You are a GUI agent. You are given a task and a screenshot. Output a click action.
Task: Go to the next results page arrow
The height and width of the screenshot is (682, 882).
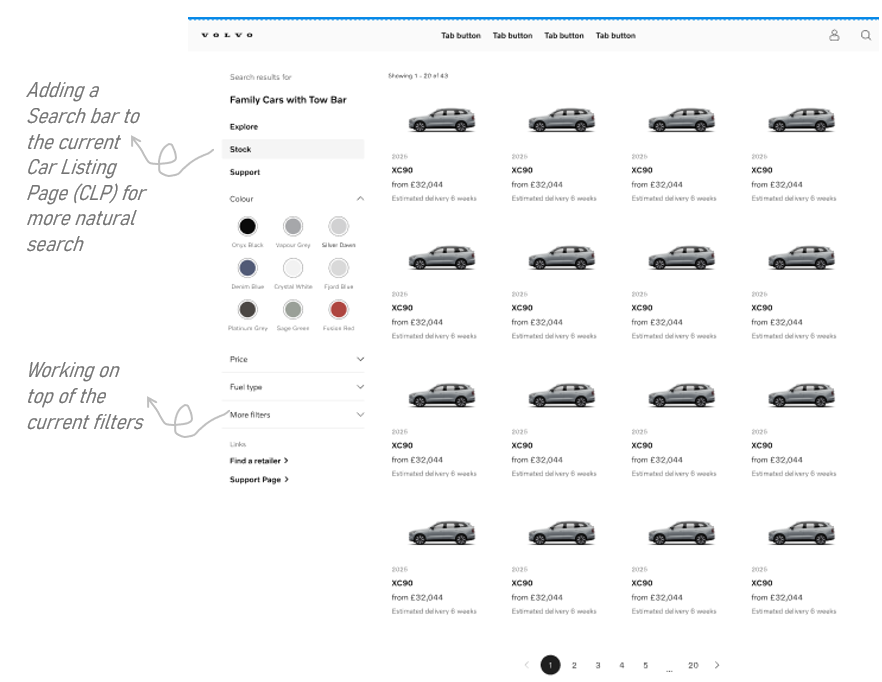(717, 665)
